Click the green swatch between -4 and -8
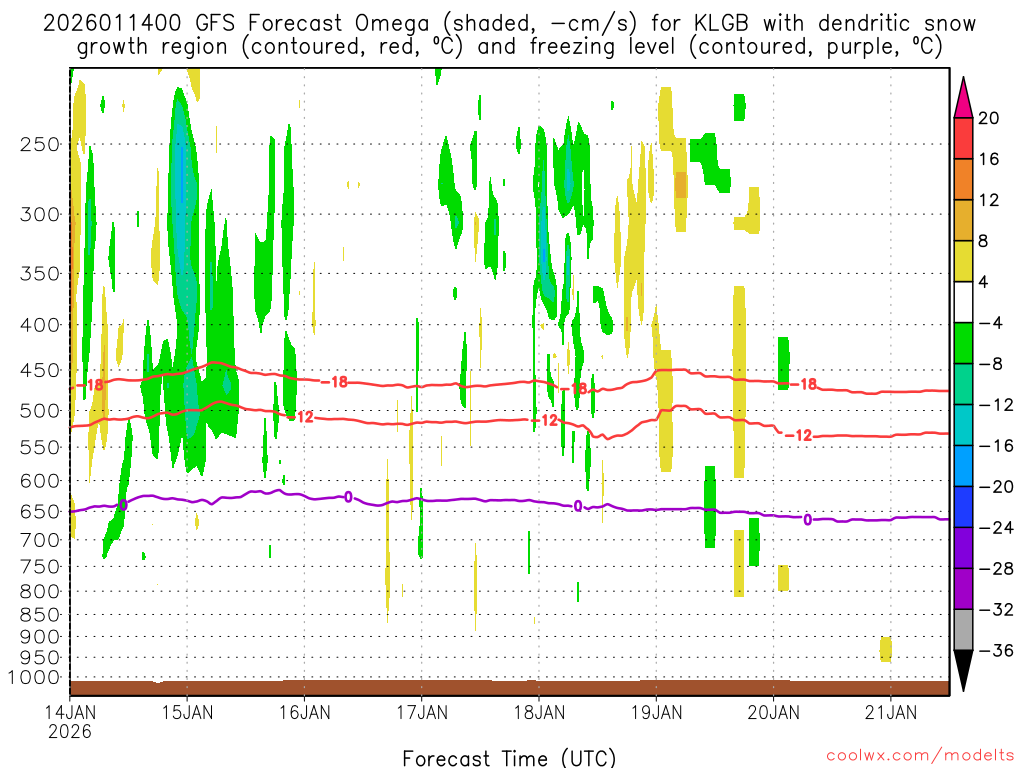This screenshot has height=768, width=1024. click(x=963, y=343)
